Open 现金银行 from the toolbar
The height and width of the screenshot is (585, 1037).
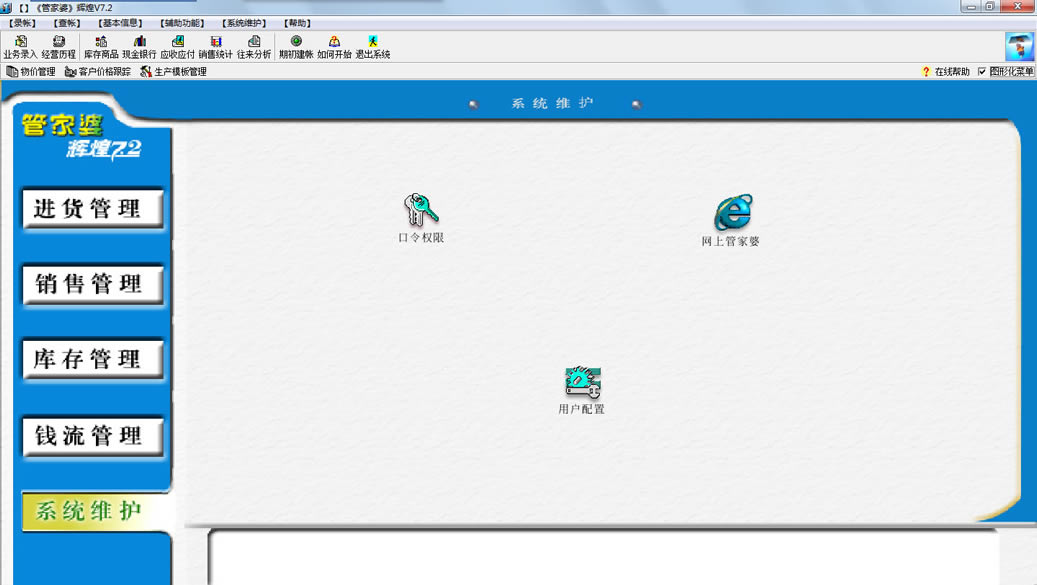pyautogui.click(x=139, y=46)
